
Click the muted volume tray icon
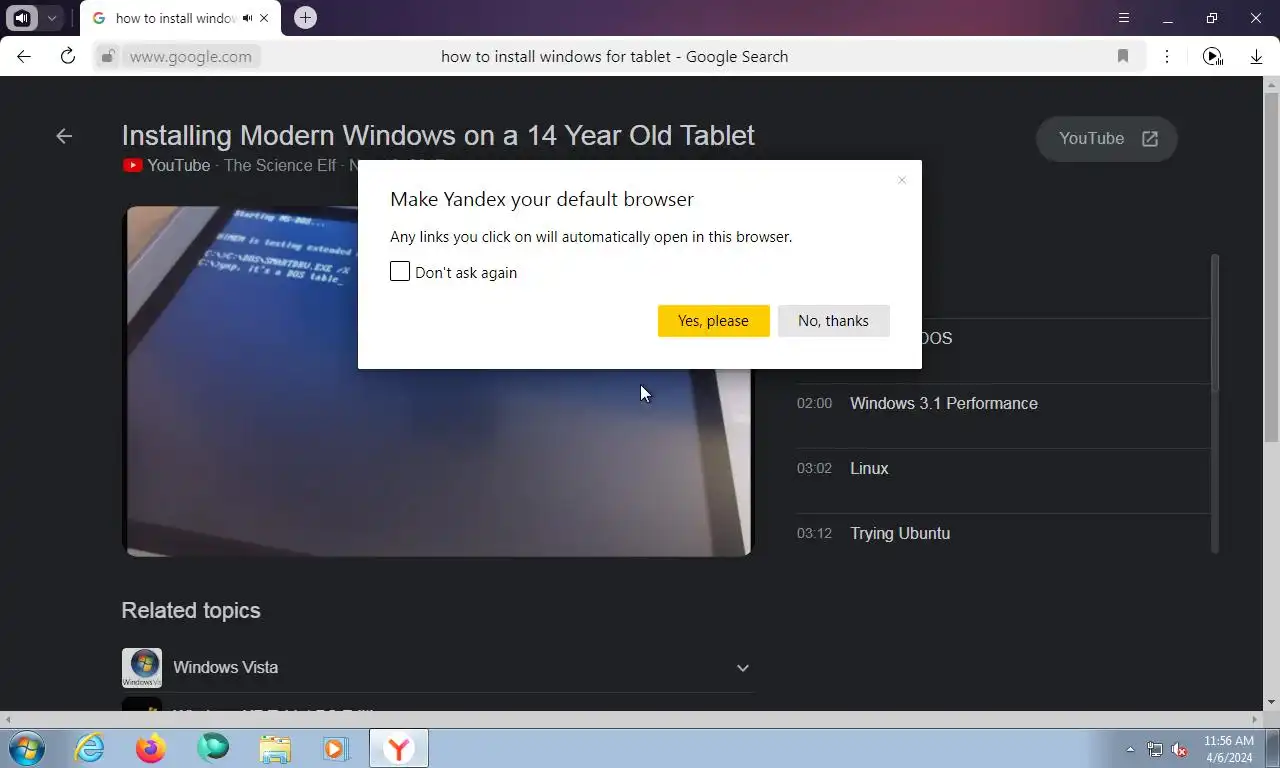1180,749
